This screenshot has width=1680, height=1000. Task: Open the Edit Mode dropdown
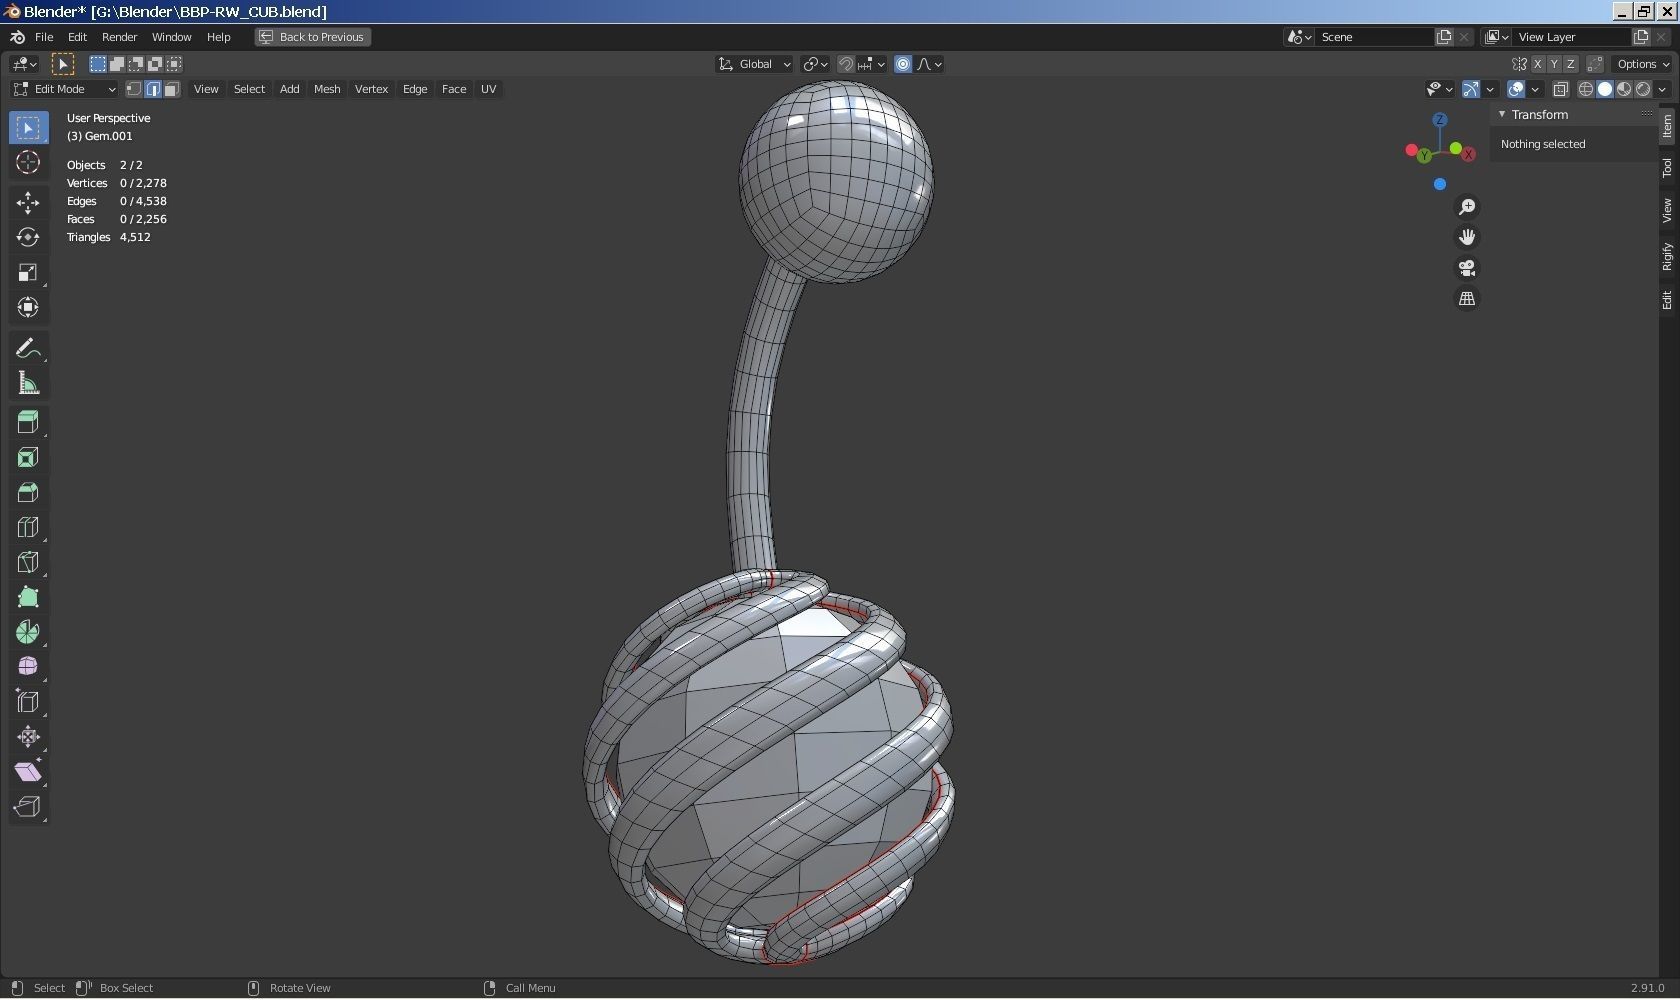(x=65, y=89)
